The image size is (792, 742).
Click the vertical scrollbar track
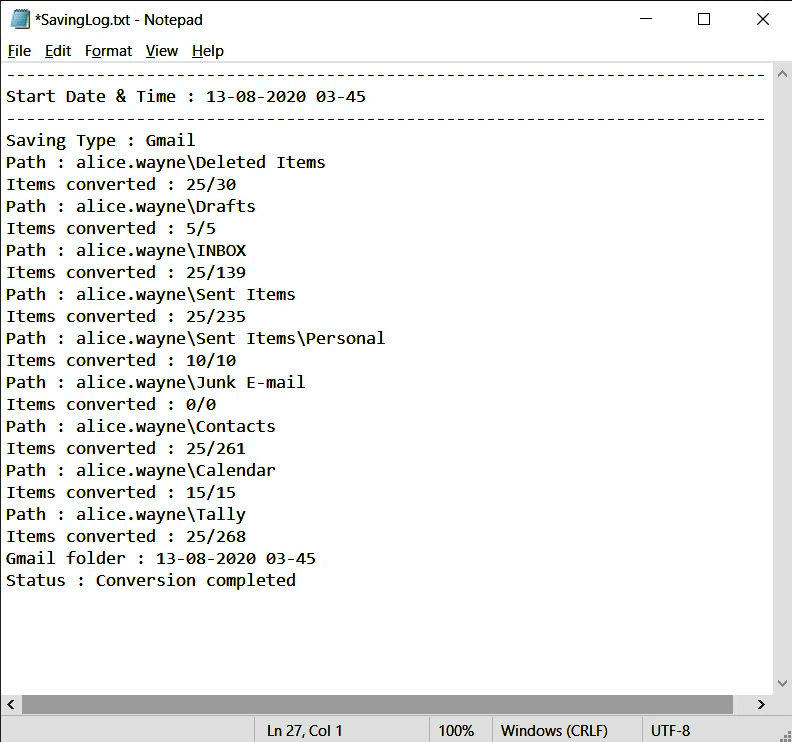point(782,380)
